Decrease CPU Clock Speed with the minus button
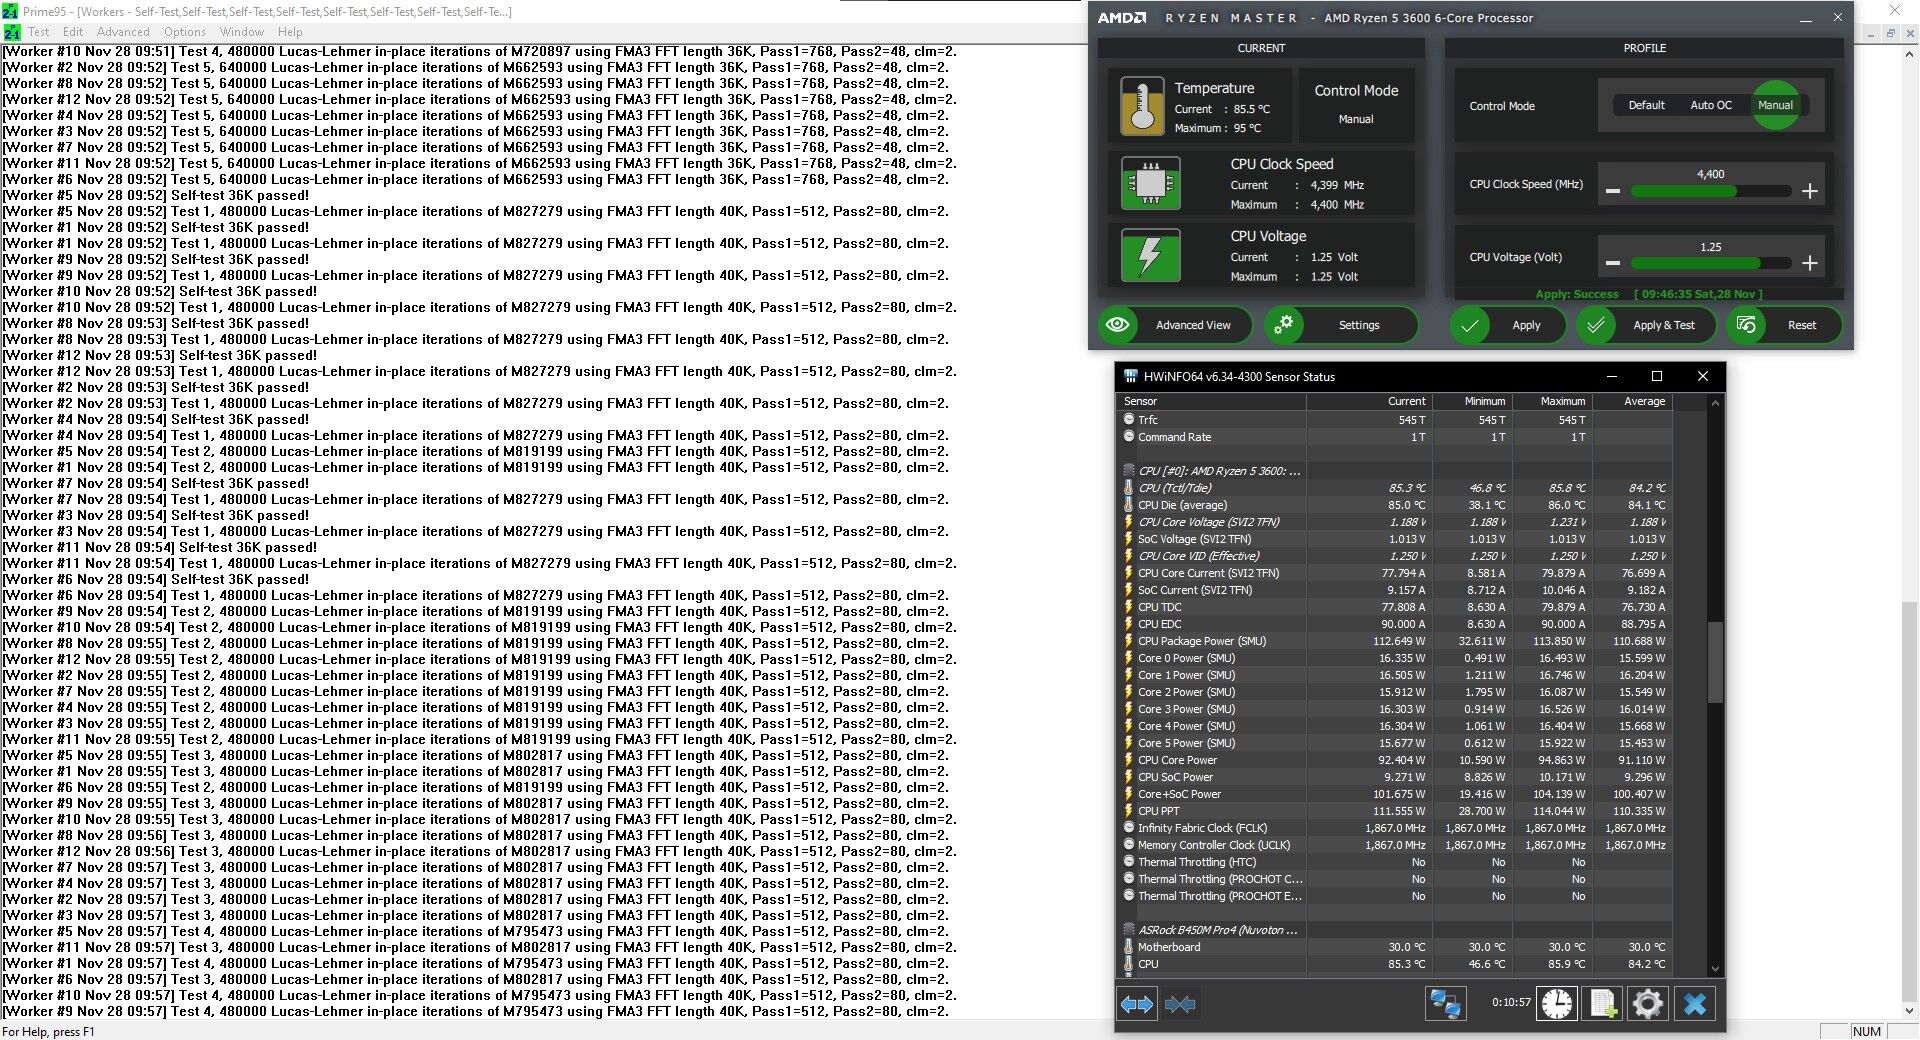The width and height of the screenshot is (1920, 1040). pyautogui.click(x=1612, y=191)
